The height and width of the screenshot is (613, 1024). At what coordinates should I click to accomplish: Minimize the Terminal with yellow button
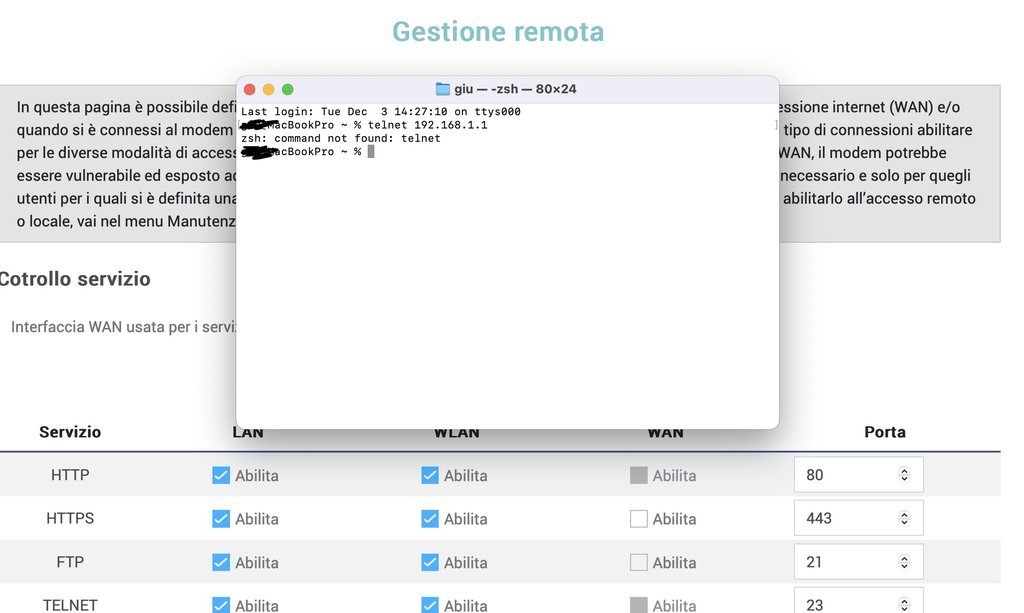269,89
